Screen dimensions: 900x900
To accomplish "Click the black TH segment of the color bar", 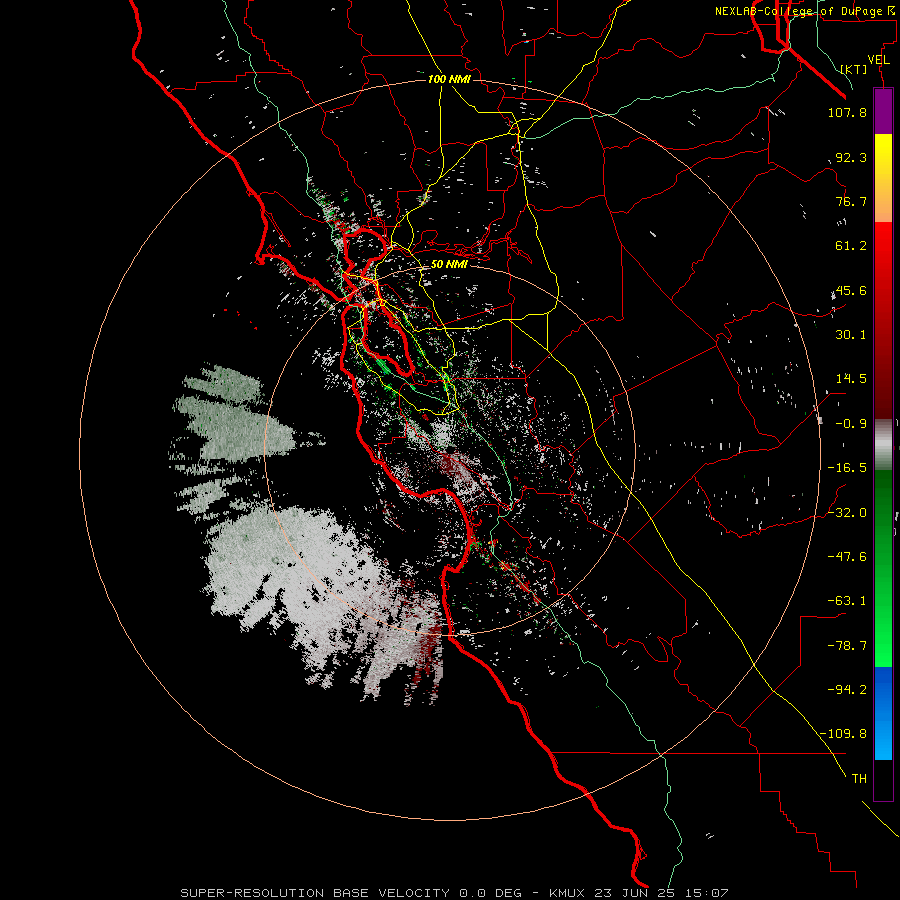I will pos(883,779).
